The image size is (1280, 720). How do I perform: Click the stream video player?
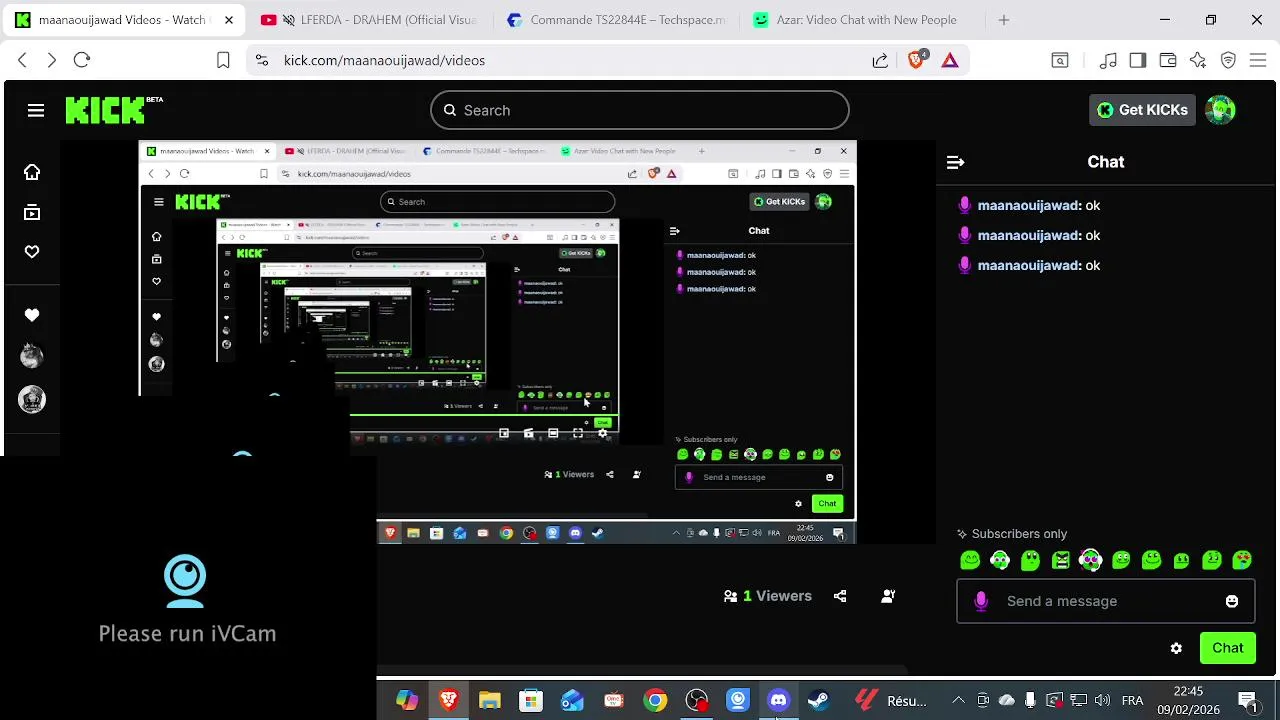tap(497, 342)
